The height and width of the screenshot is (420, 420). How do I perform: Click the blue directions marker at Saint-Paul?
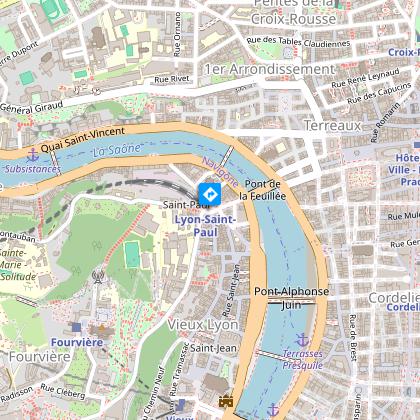click(210, 194)
